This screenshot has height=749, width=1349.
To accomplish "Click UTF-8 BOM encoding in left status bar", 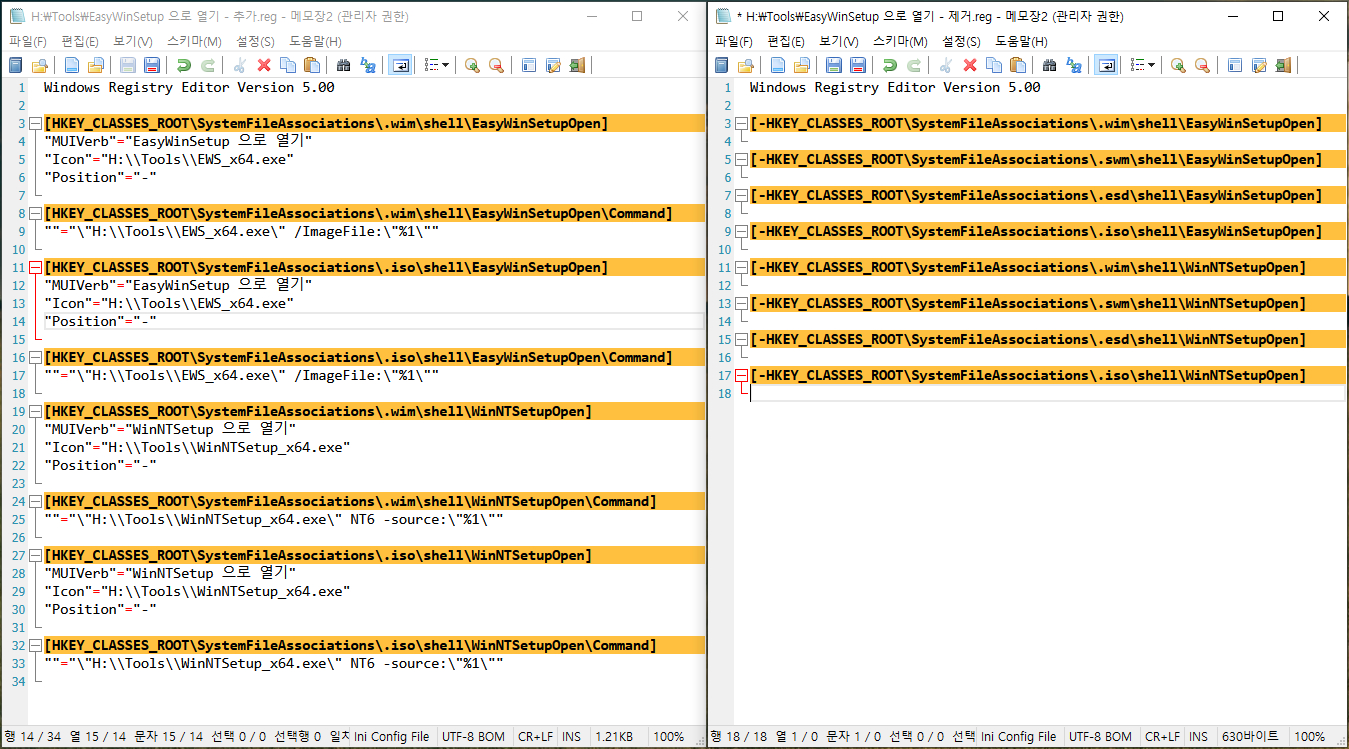I will pos(474,737).
